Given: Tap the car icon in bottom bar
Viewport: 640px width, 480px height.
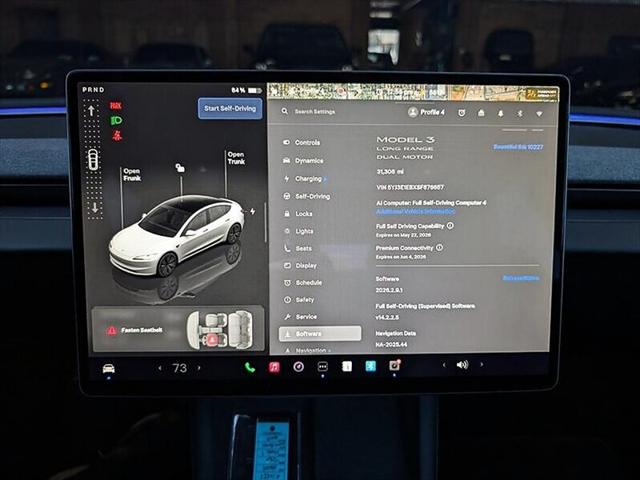Looking at the screenshot, I should [109, 369].
